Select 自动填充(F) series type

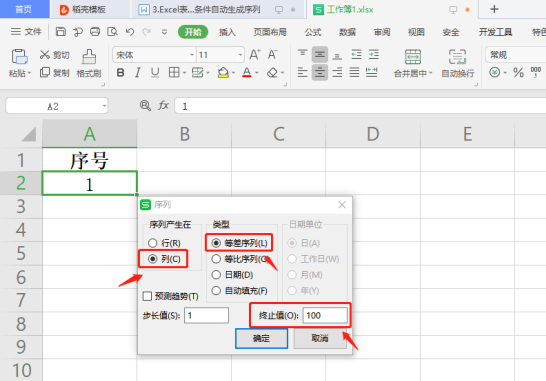click(x=216, y=290)
